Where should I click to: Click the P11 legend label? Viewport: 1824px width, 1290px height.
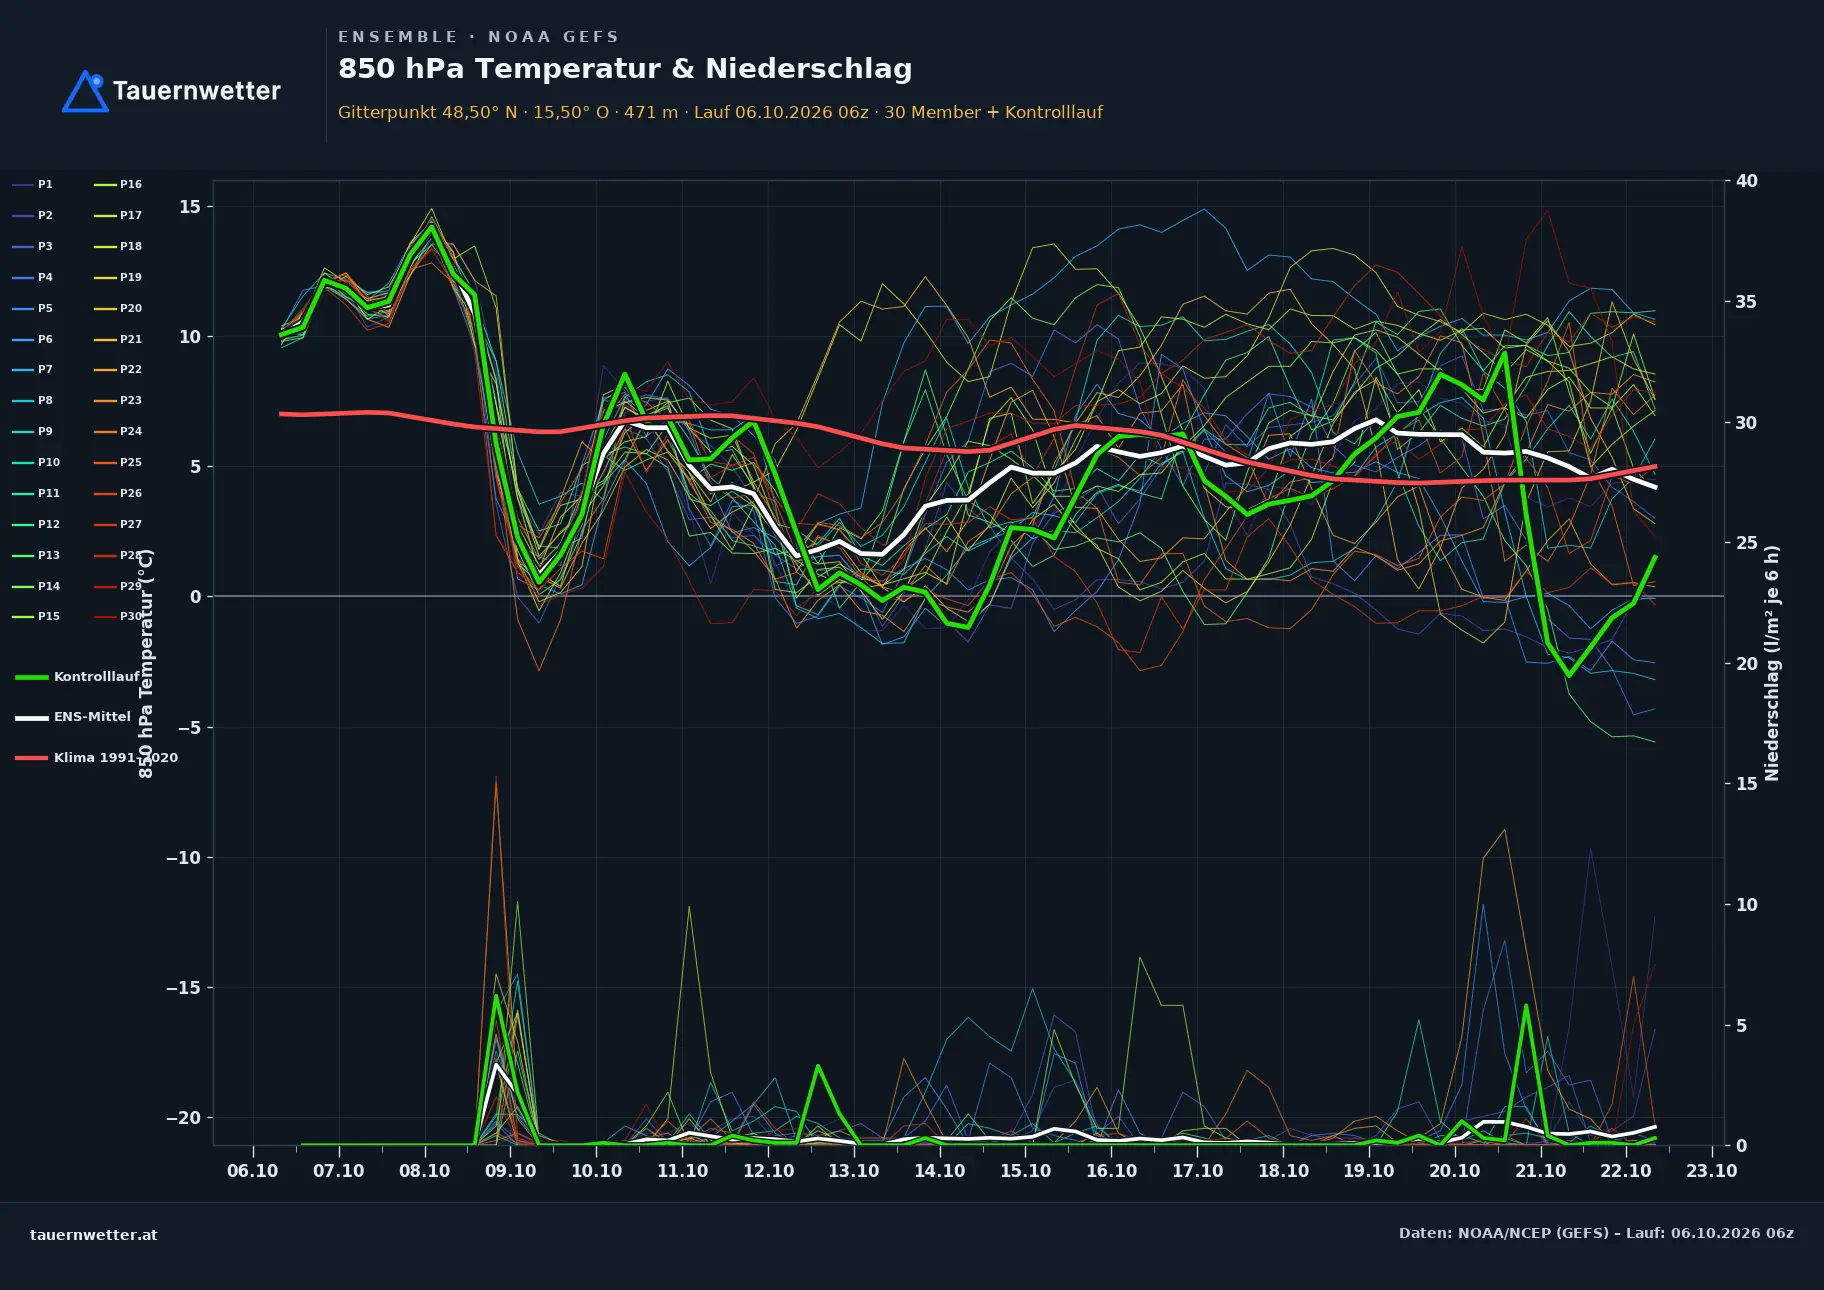pyautogui.click(x=49, y=493)
